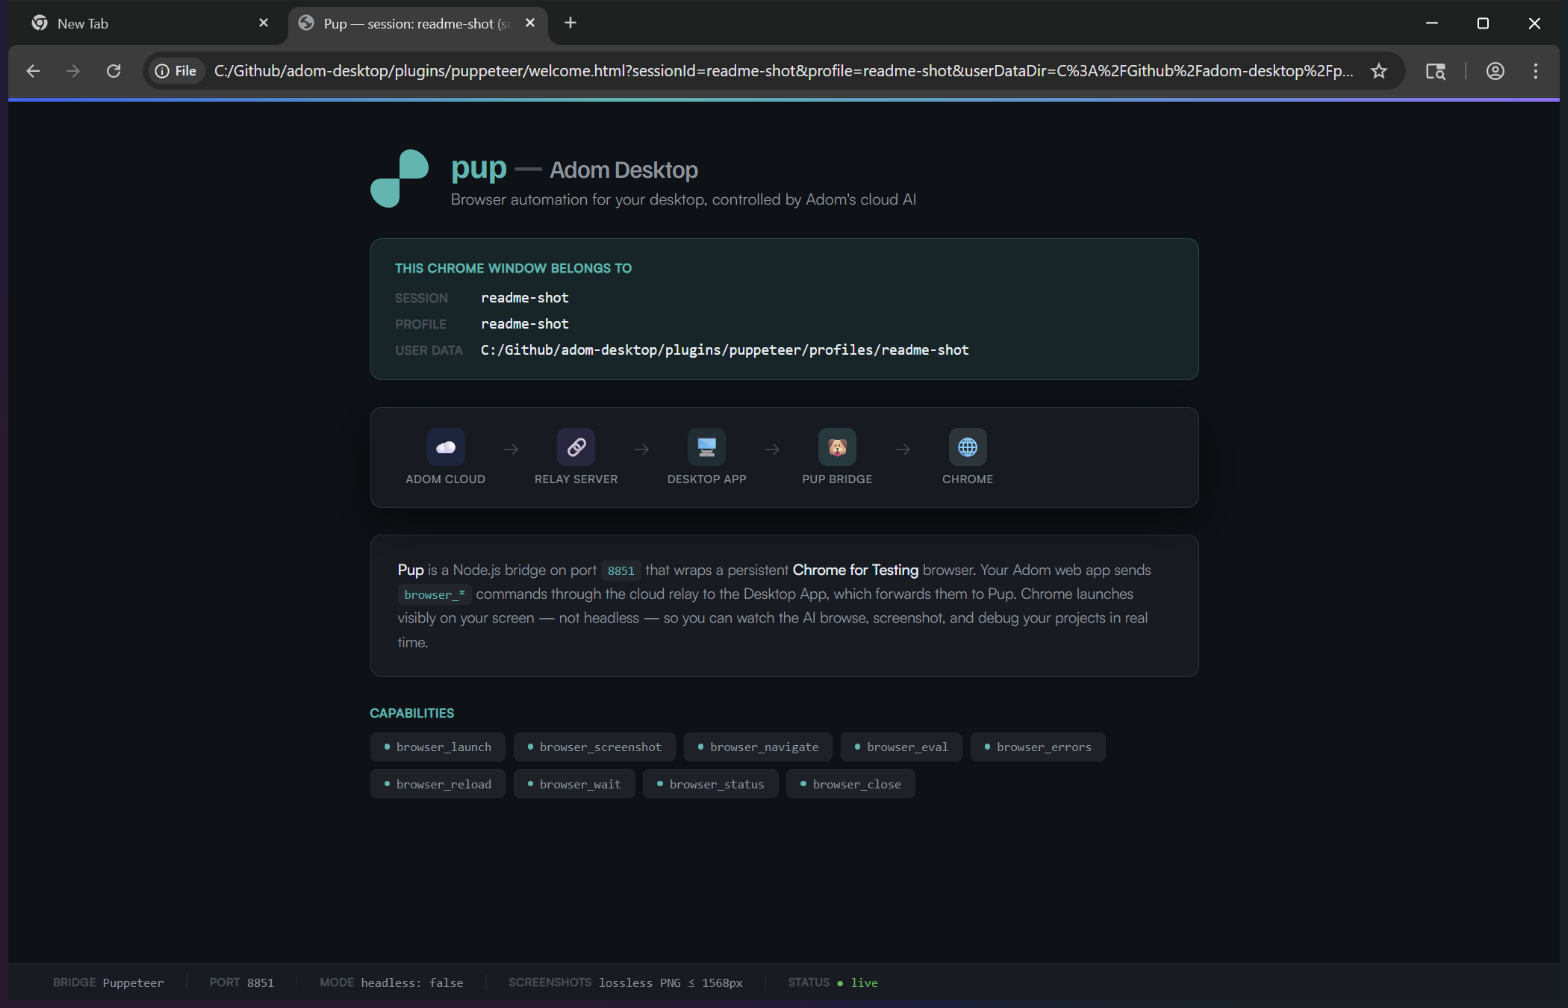Viewport: 1568px width, 1008px height.
Task: Click the Adom Desktop title text
Action: (624, 170)
